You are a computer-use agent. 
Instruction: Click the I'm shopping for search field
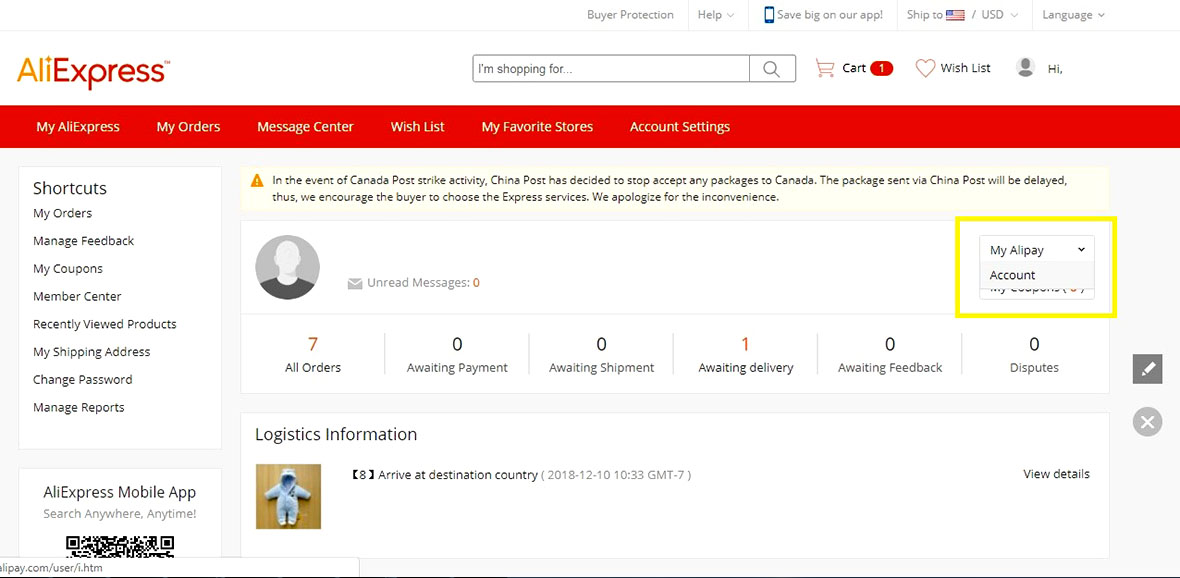click(x=611, y=68)
